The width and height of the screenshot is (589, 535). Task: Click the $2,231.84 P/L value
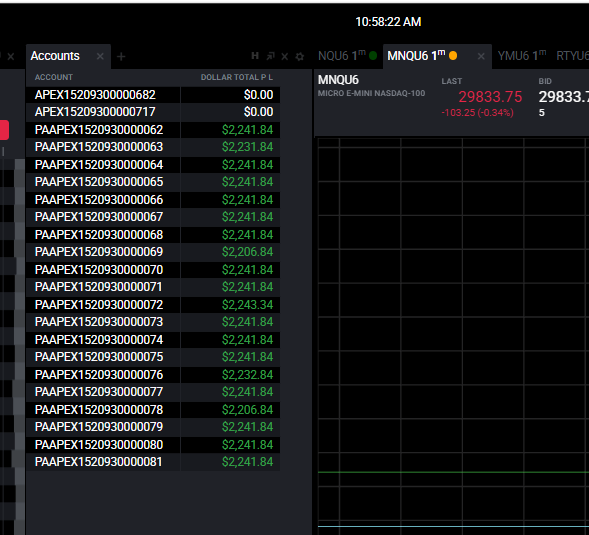click(247, 147)
